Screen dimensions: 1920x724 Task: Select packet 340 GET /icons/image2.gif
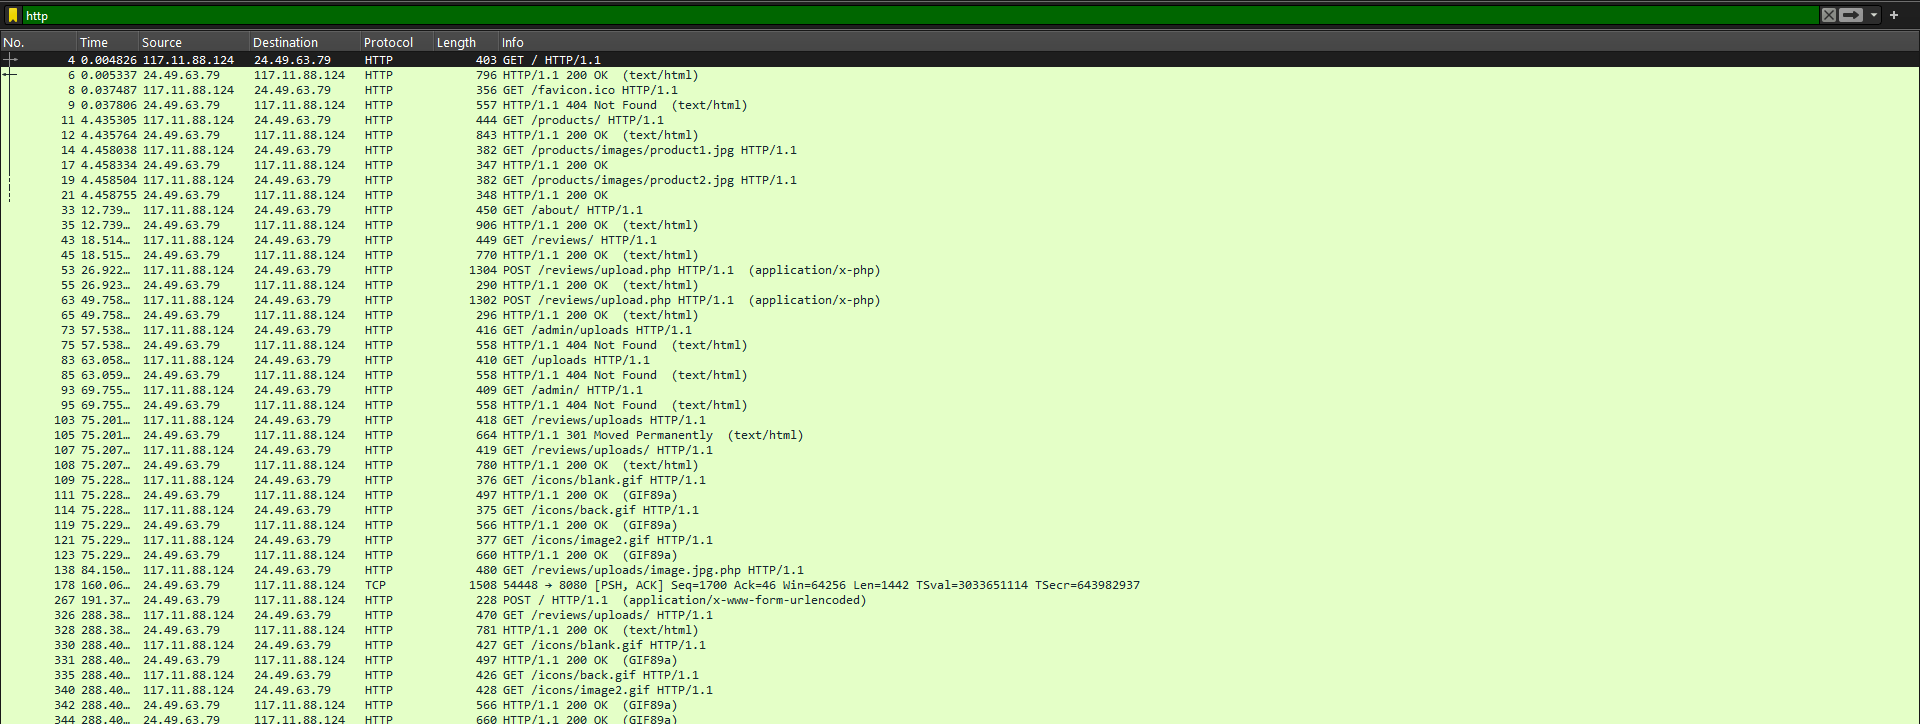point(960,690)
